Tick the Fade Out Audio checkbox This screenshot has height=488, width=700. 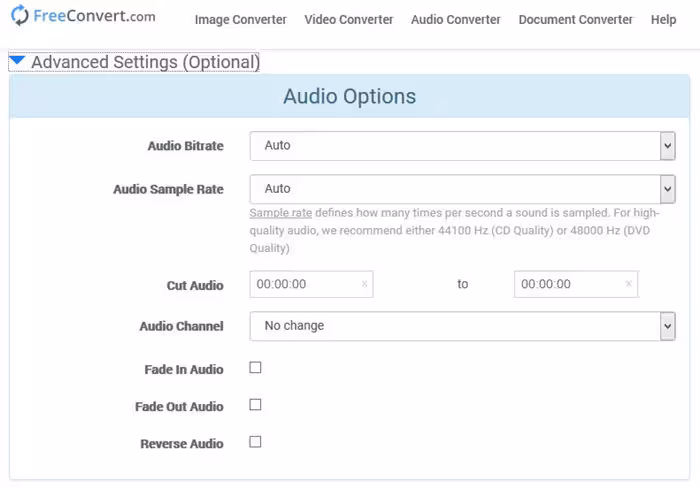click(x=255, y=405)
